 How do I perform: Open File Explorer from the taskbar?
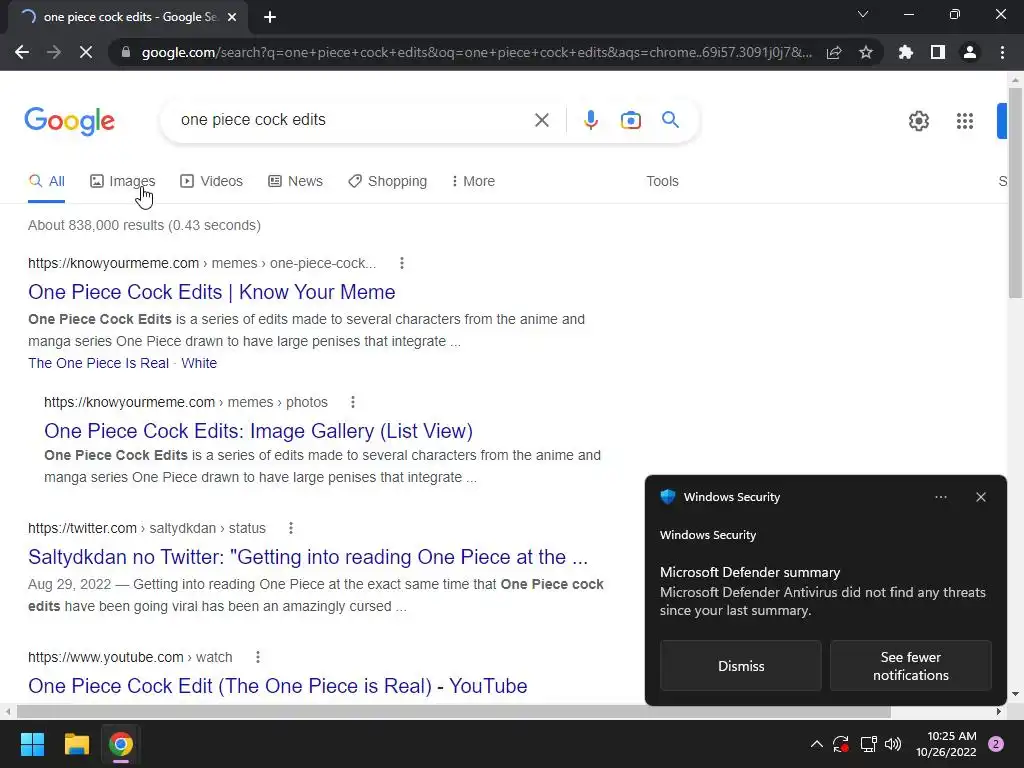point(76,744)
